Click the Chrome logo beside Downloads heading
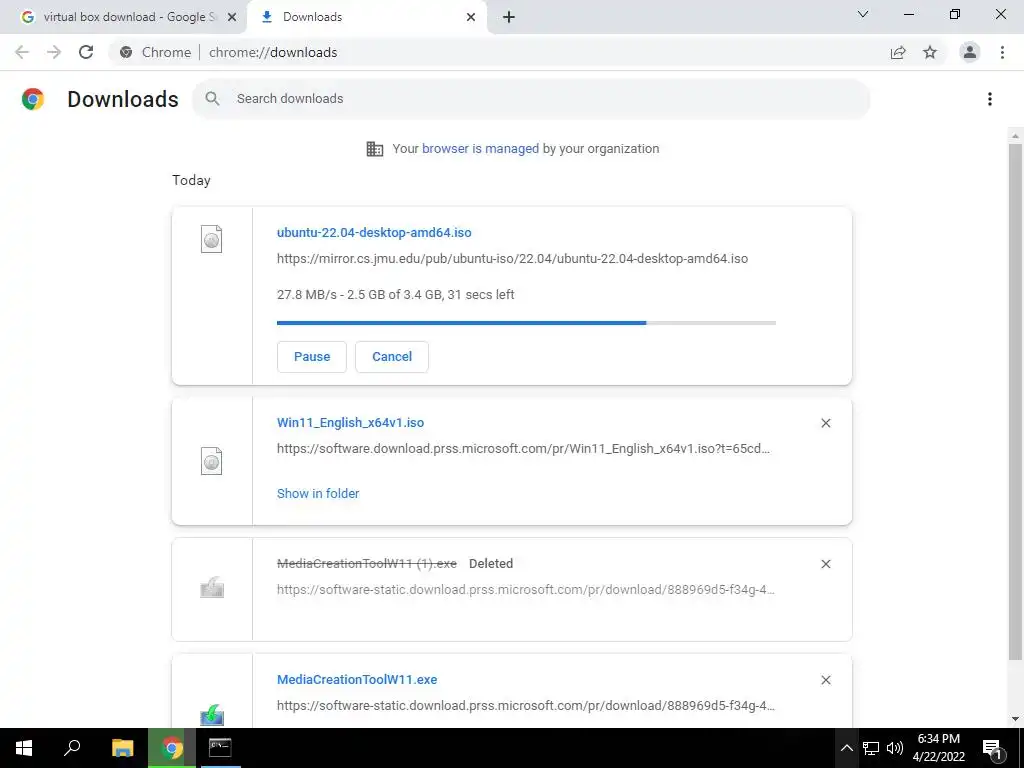 pos(33,99)
